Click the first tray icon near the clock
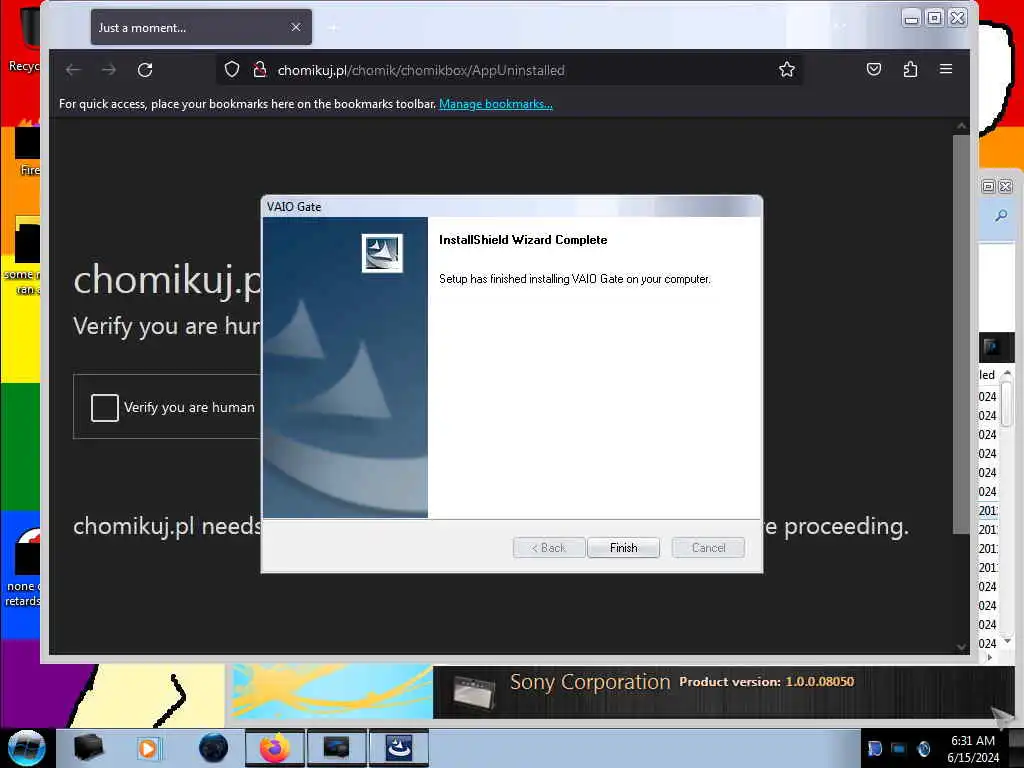 pyautogui.click(x=874, y=748)
